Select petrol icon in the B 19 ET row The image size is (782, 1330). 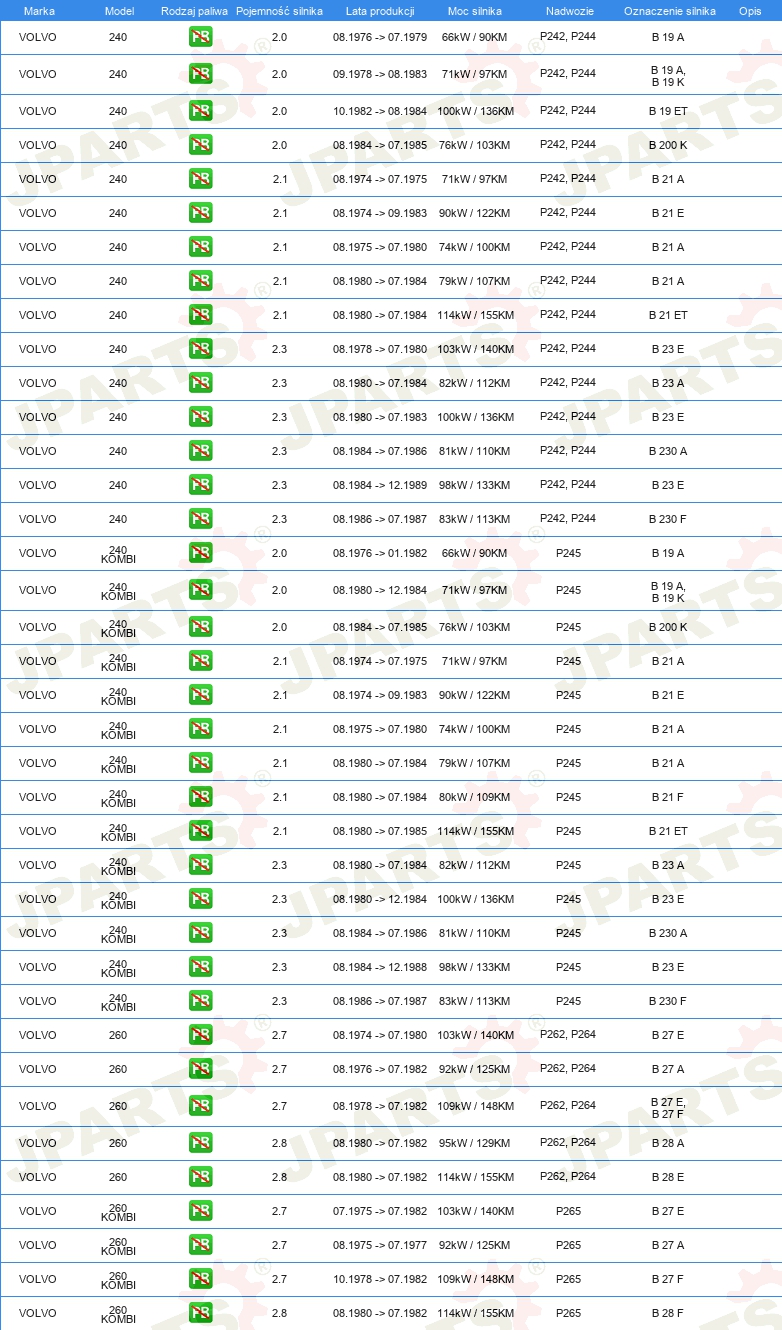coord(201,111)
